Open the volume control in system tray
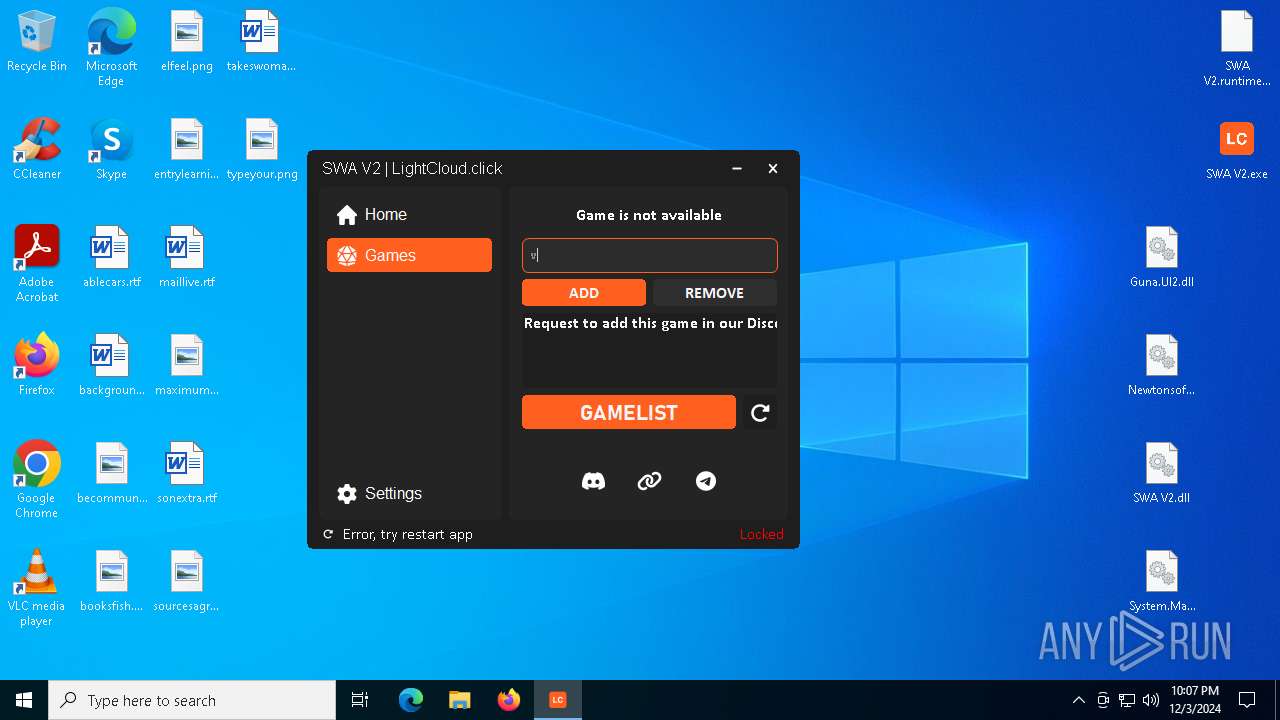The width and height of the screenshot is (1280, 720). coord(1151,700)
